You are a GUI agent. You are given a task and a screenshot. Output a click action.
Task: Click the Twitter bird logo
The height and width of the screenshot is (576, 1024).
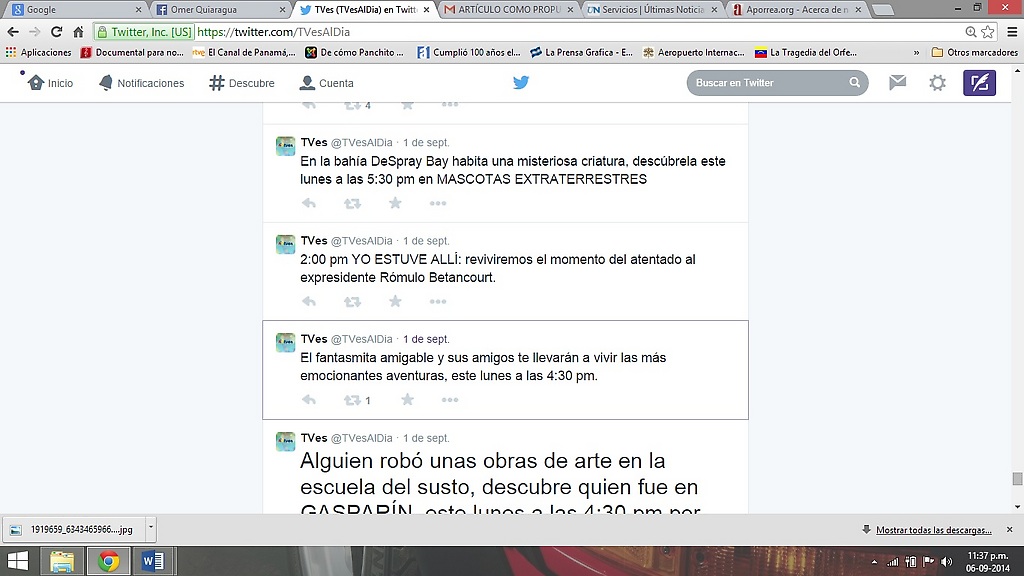[x=521, y=83]
